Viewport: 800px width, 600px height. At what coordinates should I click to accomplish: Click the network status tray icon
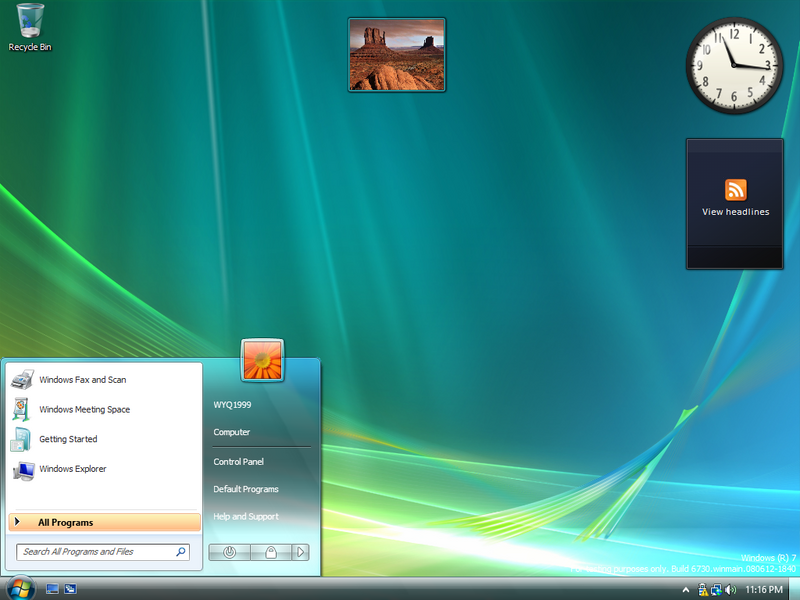pos(717,589)
